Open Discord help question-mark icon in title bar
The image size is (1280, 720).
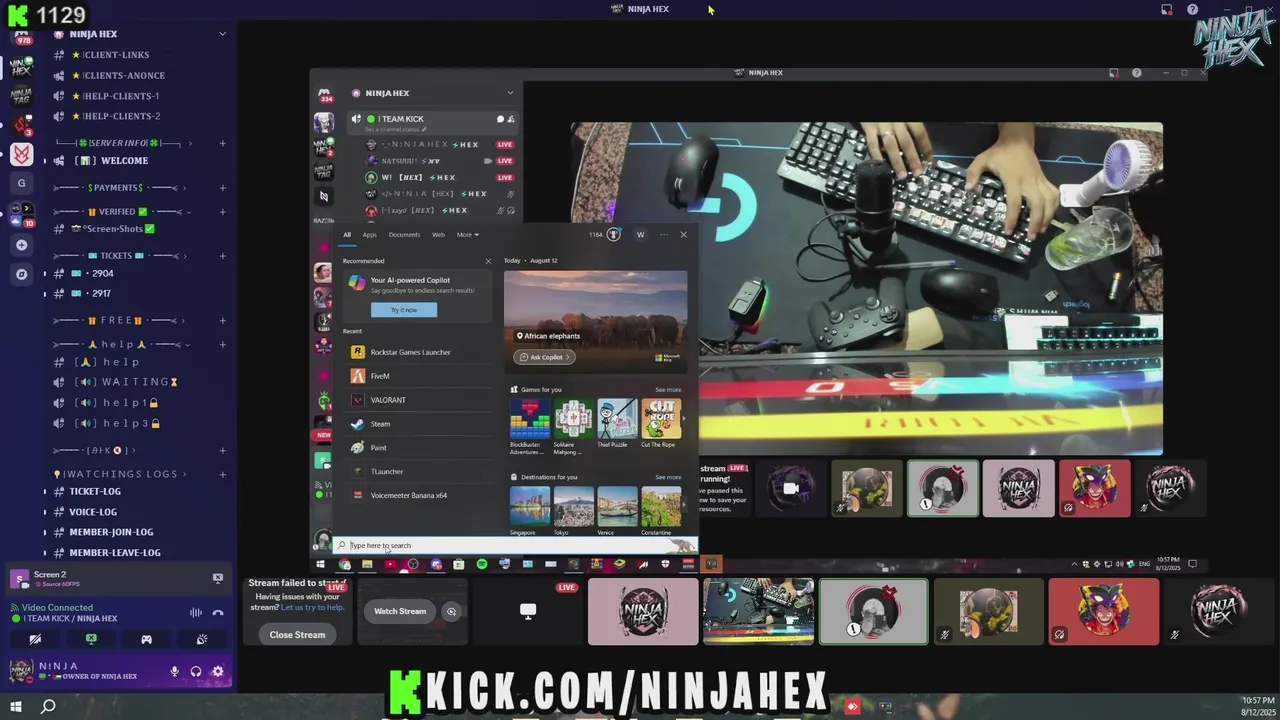coord(1192,9)
